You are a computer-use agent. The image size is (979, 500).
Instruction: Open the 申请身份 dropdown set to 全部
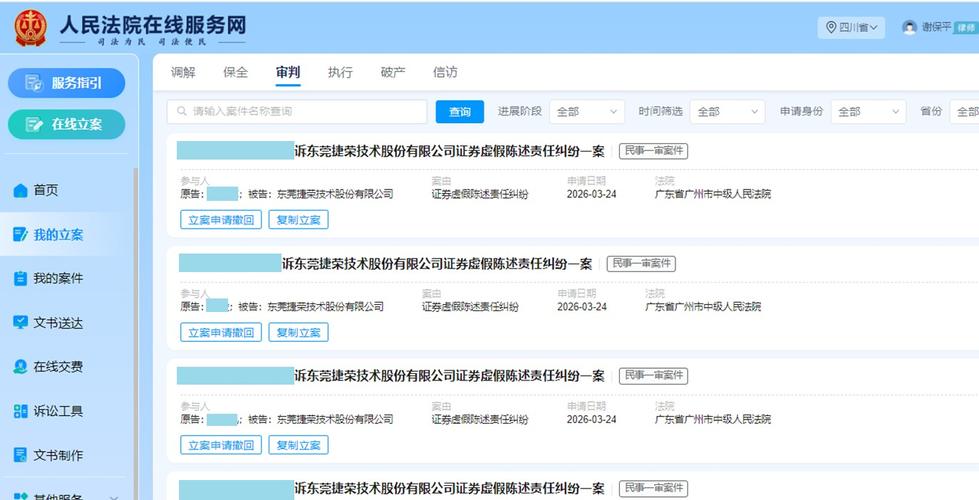tap(868, 112)
